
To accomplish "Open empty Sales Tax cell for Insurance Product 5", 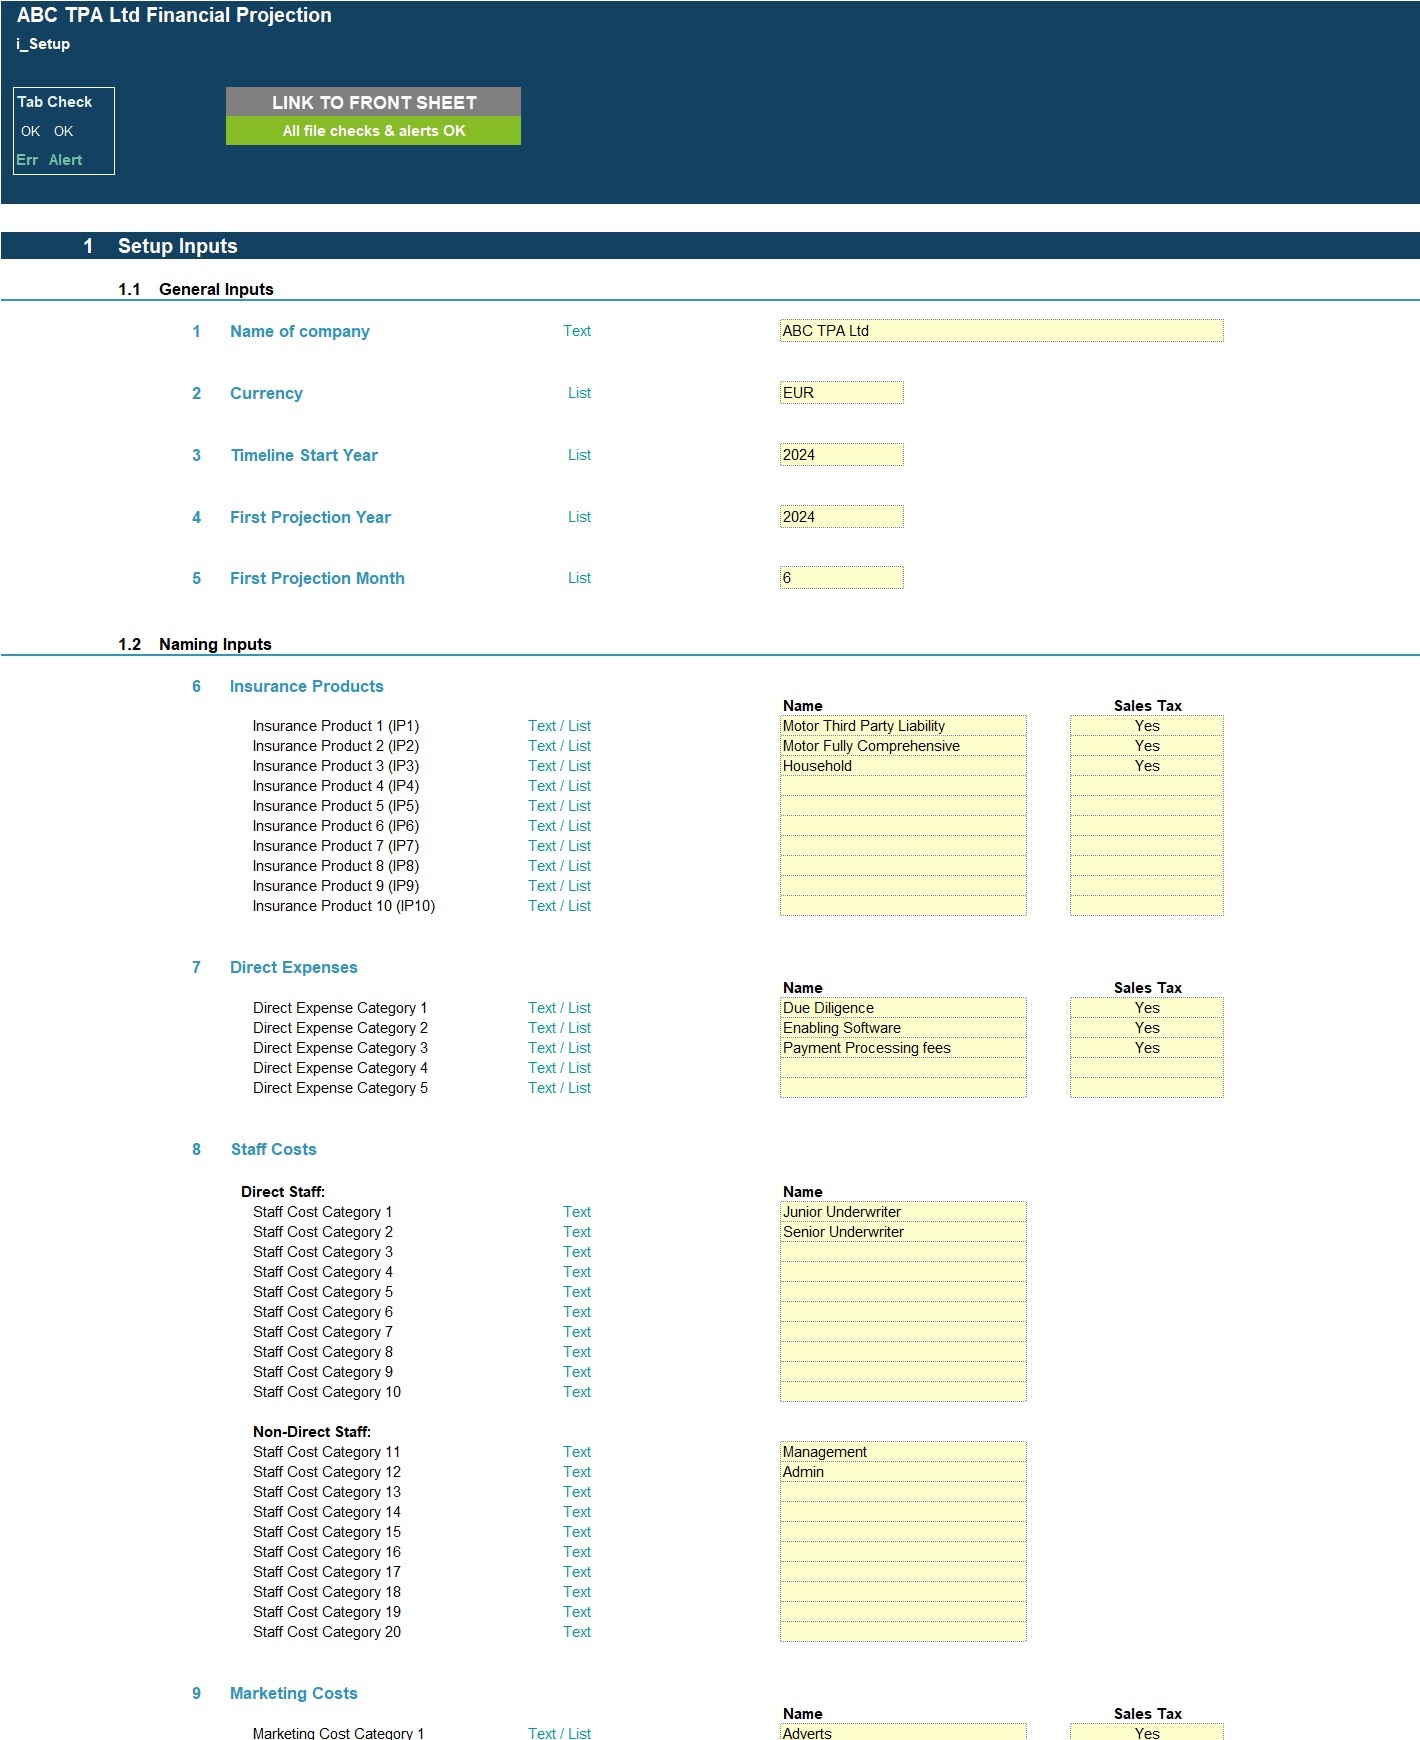I will 1146,806.
